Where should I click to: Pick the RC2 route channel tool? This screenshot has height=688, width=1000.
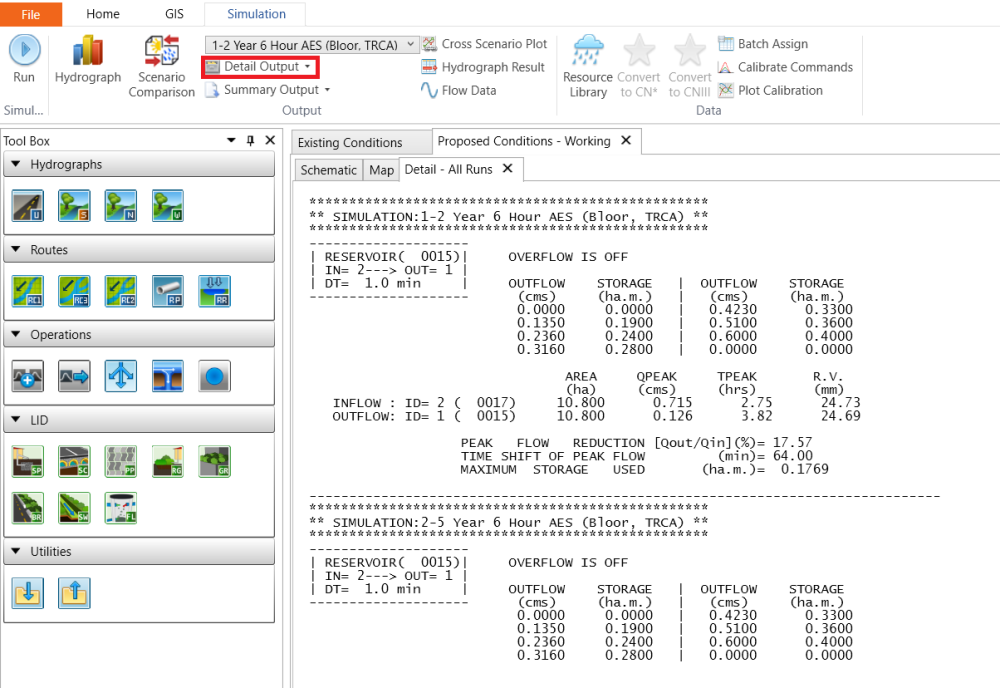(121, 291)
